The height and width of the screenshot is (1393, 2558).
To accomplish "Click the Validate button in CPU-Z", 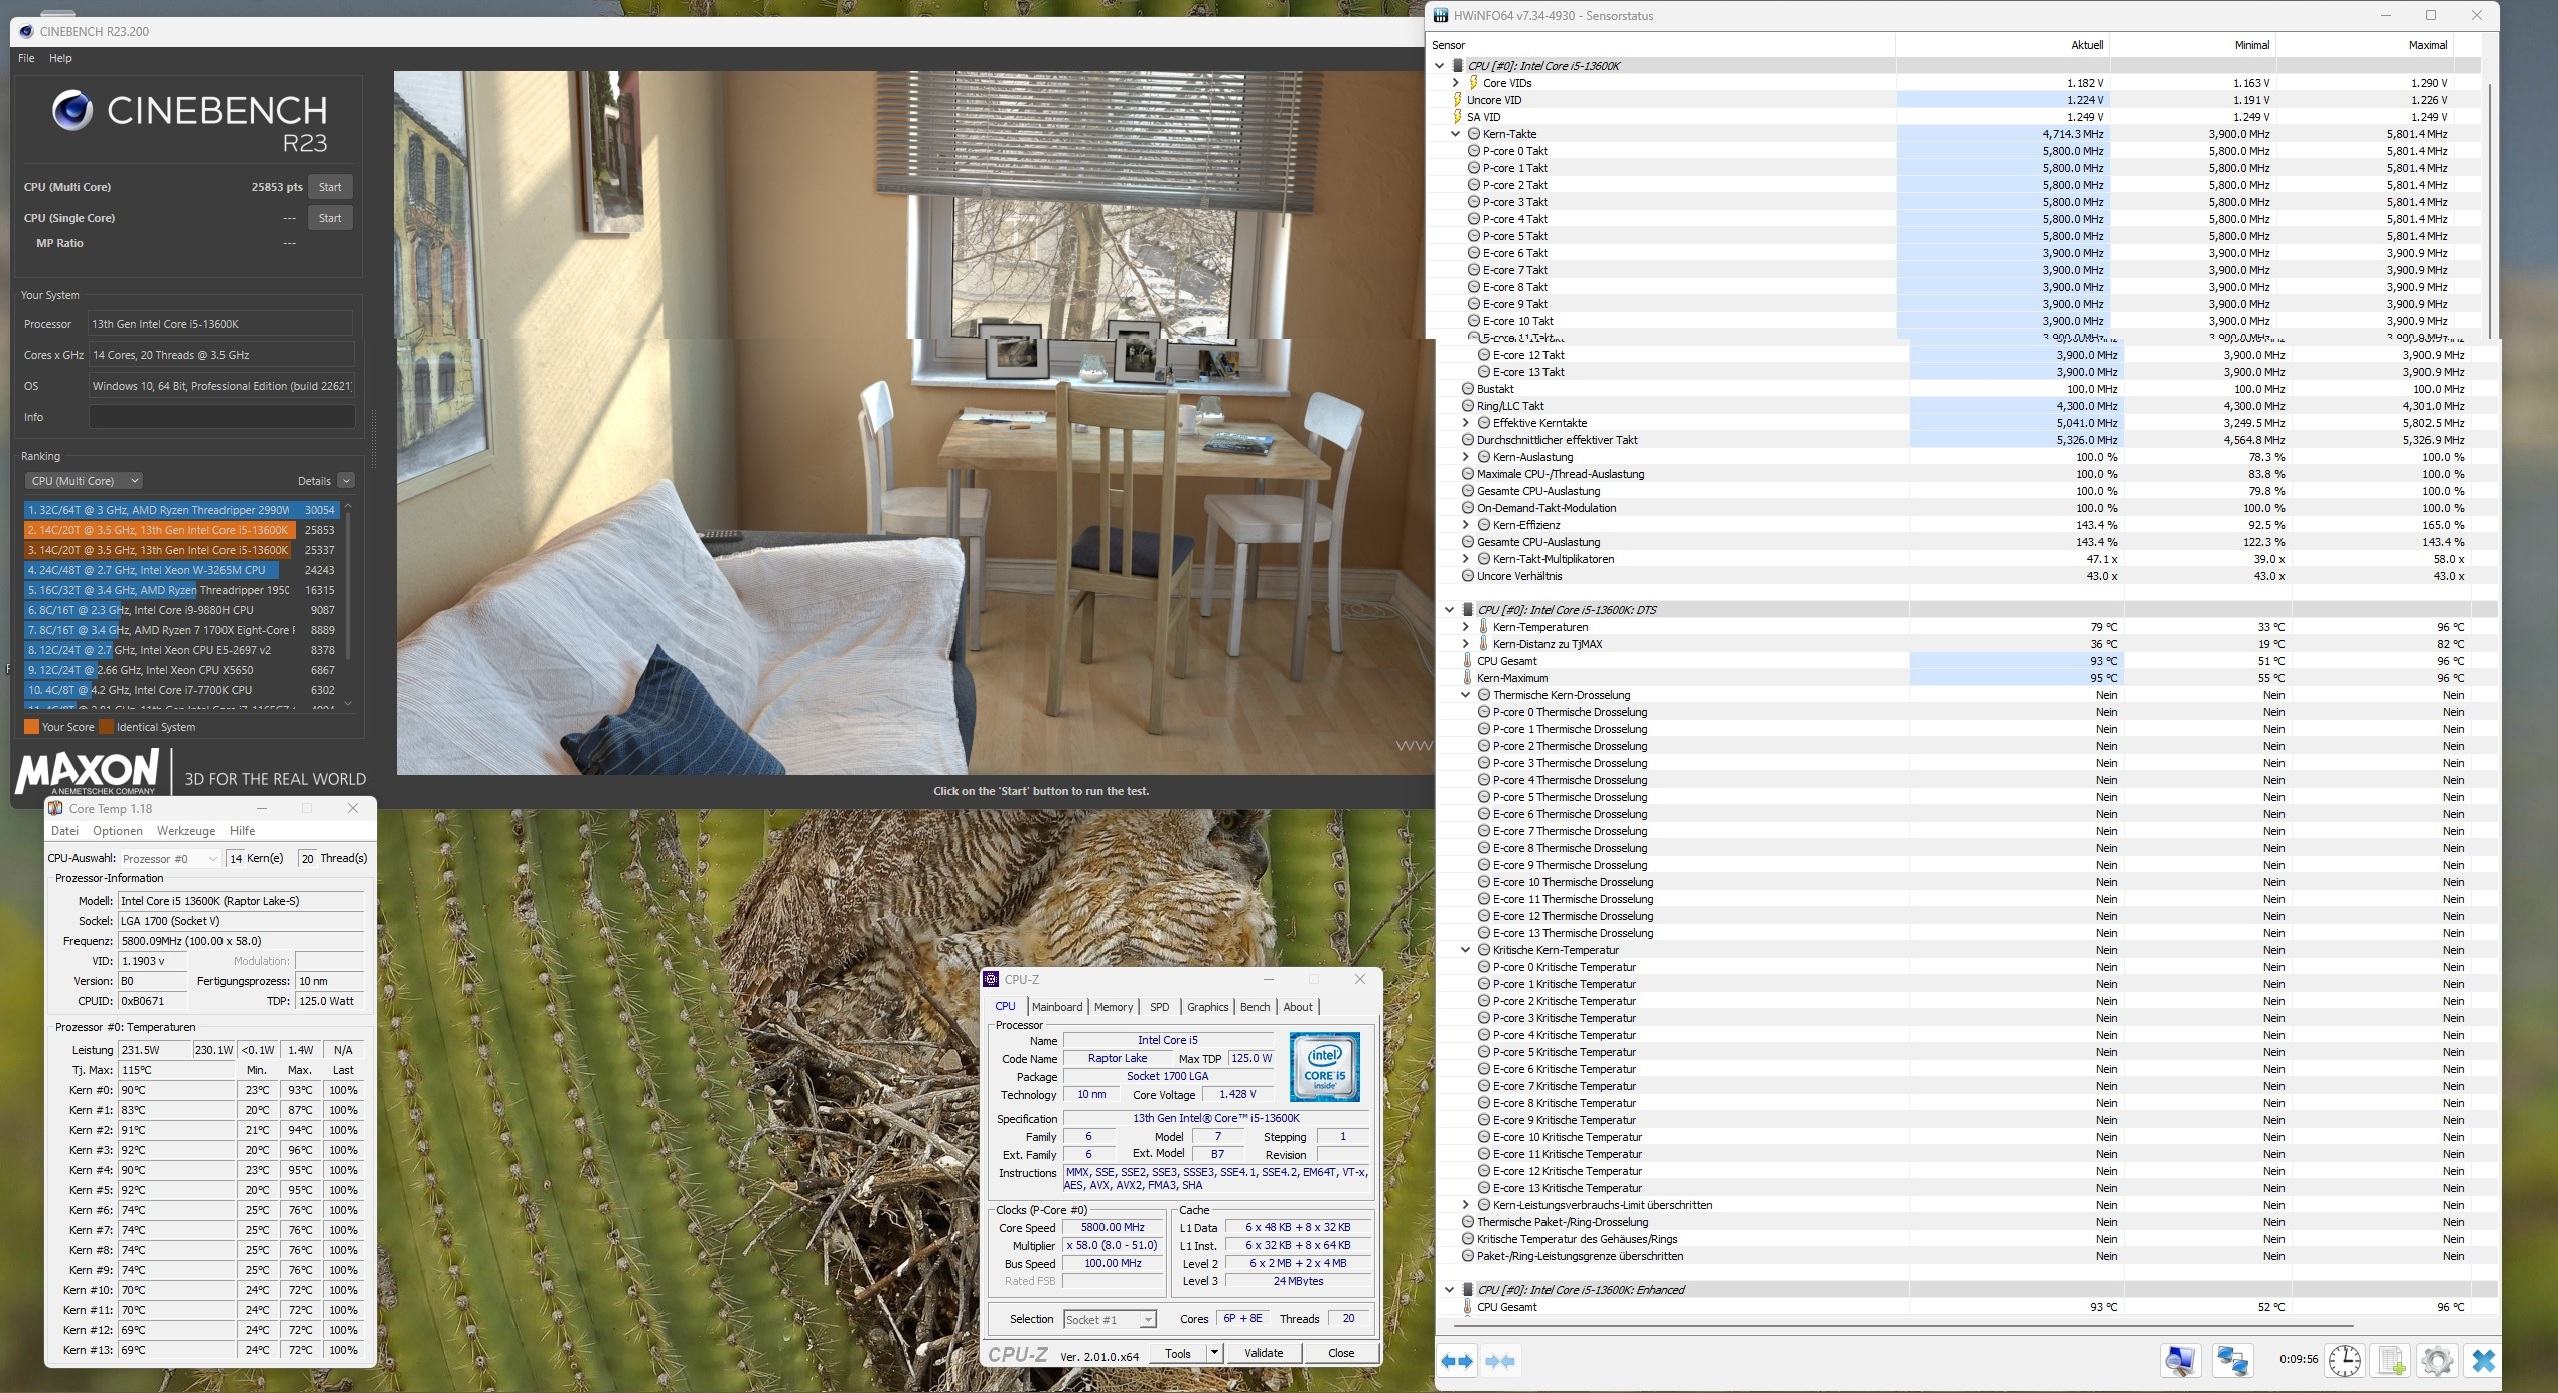I will tap(1263, 1353).
